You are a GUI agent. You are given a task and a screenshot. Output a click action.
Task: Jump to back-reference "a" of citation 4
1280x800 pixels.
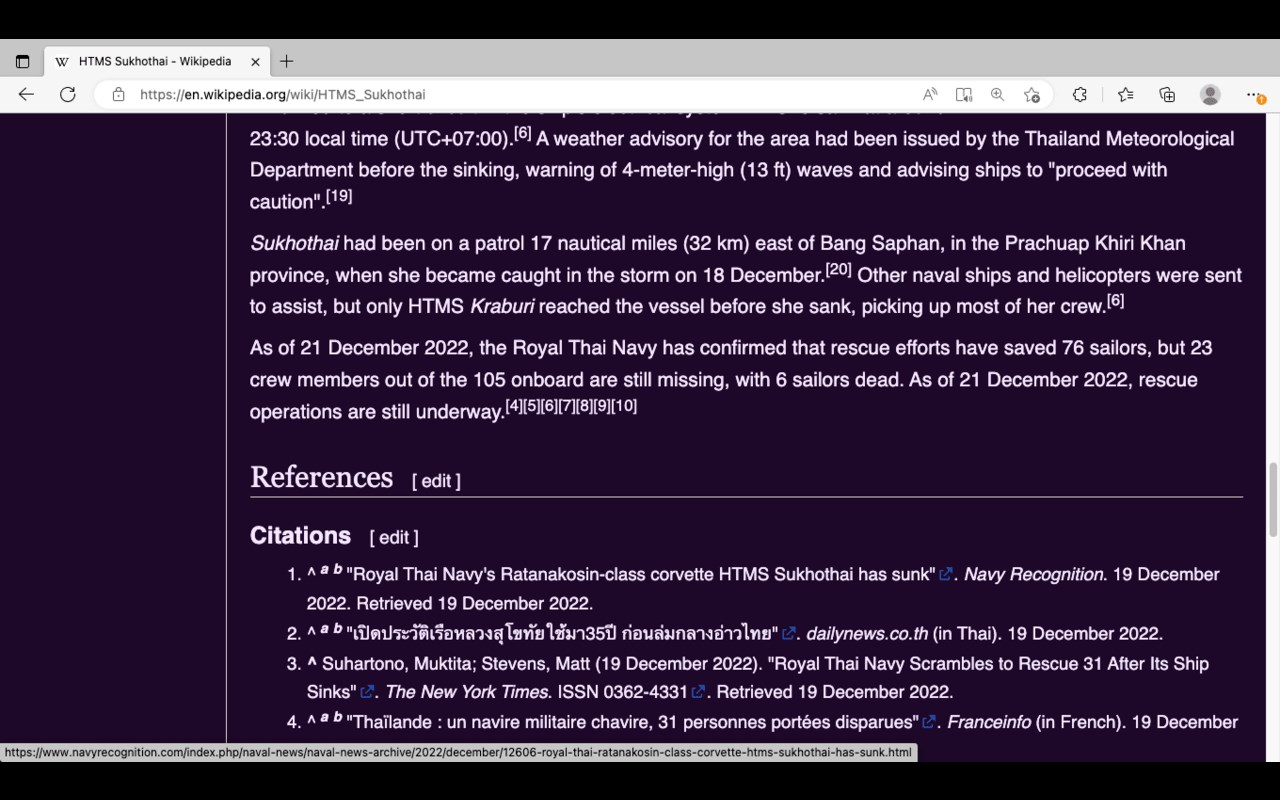[x=324, y=718]
